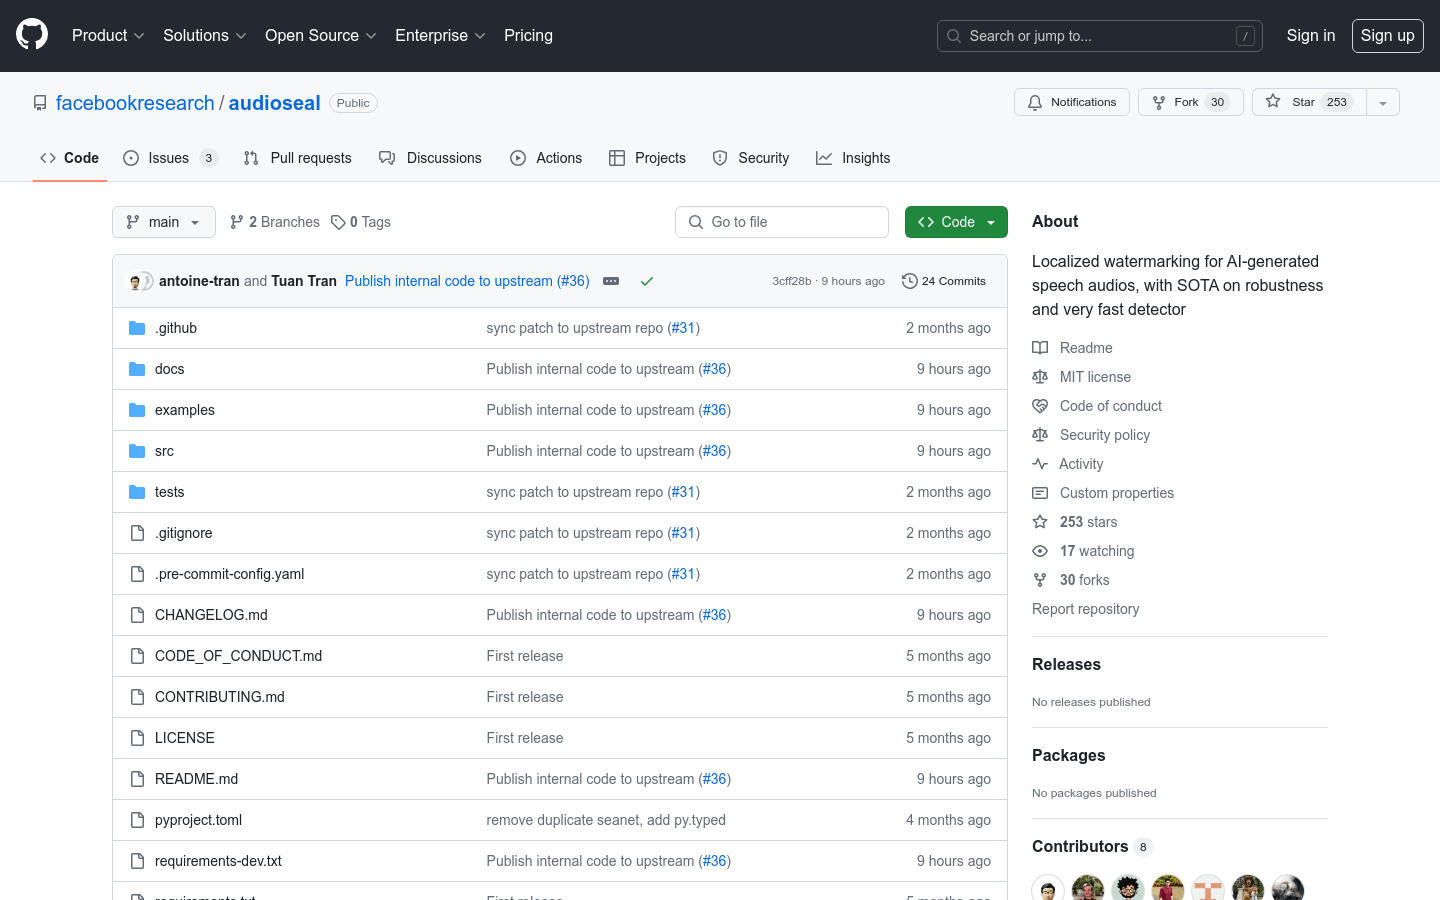Viewport: 1440px width, 900px height.
Task: Open the tests folder icon
Action: click(137, 492)
